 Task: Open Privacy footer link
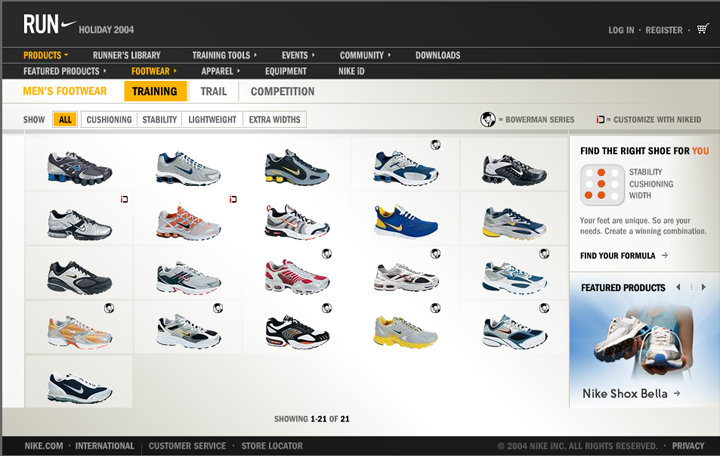coord(688,446)
